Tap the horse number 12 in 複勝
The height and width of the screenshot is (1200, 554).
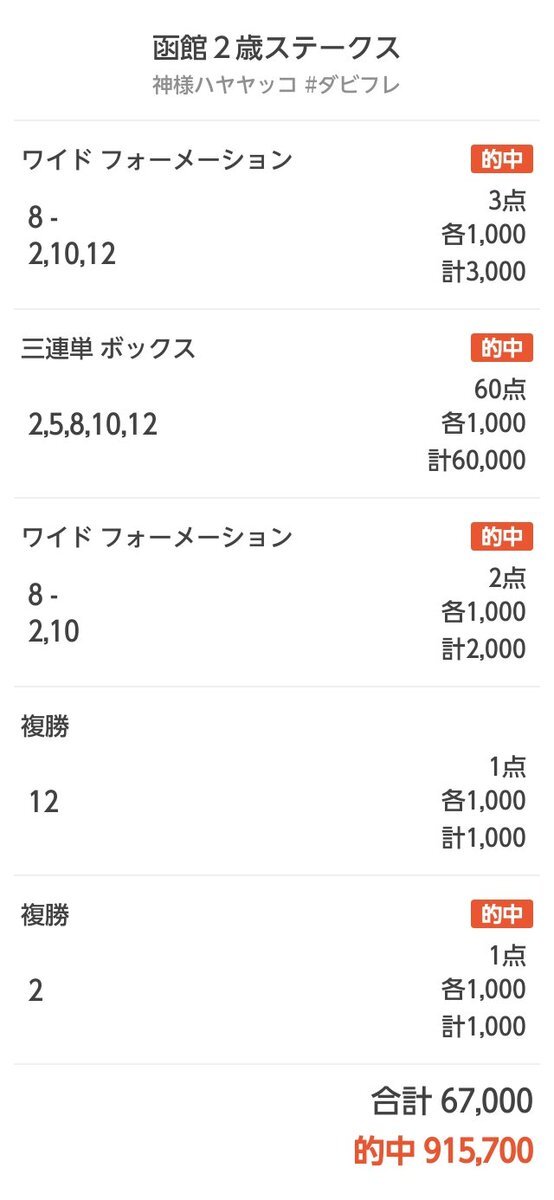coord(43,801)
